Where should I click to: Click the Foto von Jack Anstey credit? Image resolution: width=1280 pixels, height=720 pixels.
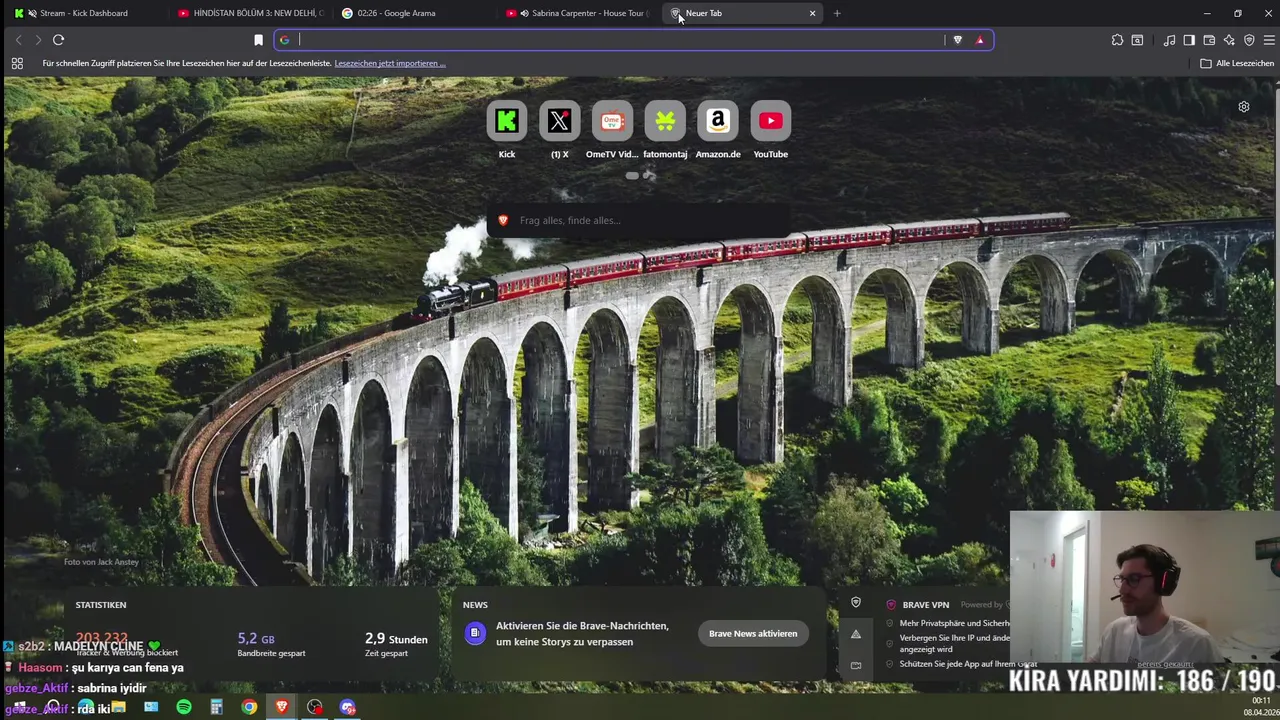tap(101, 562)
